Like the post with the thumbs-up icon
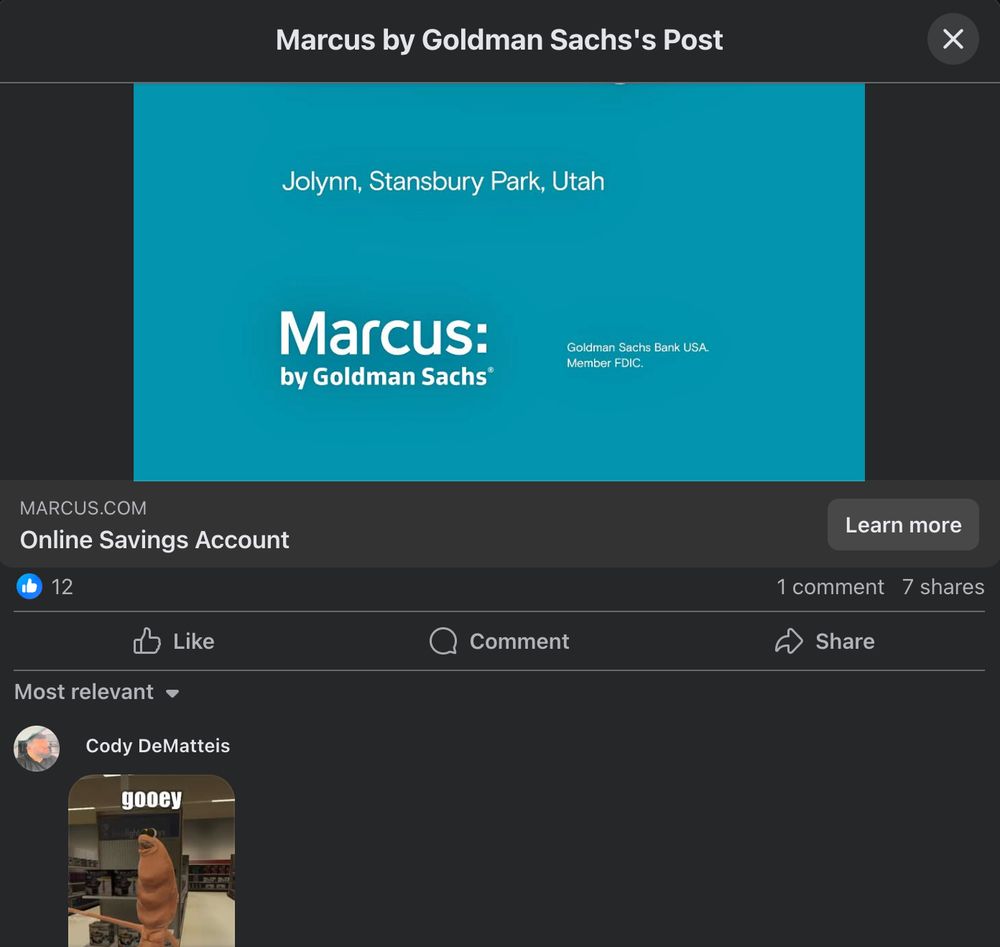The image size is (1000, 947). (x=147, y=641)
